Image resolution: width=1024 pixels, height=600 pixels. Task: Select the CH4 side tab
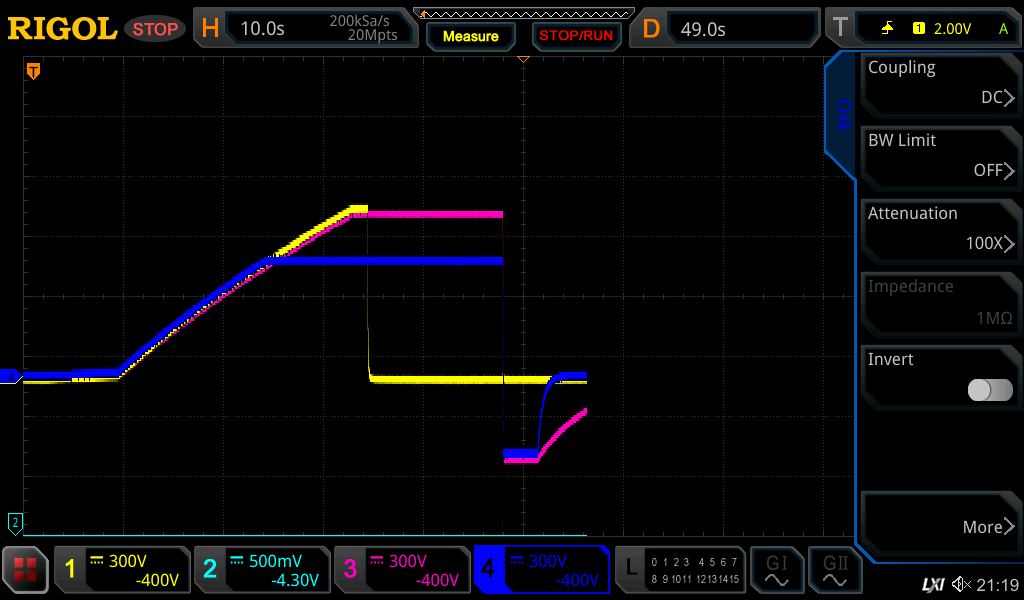(x=842, y=115)
